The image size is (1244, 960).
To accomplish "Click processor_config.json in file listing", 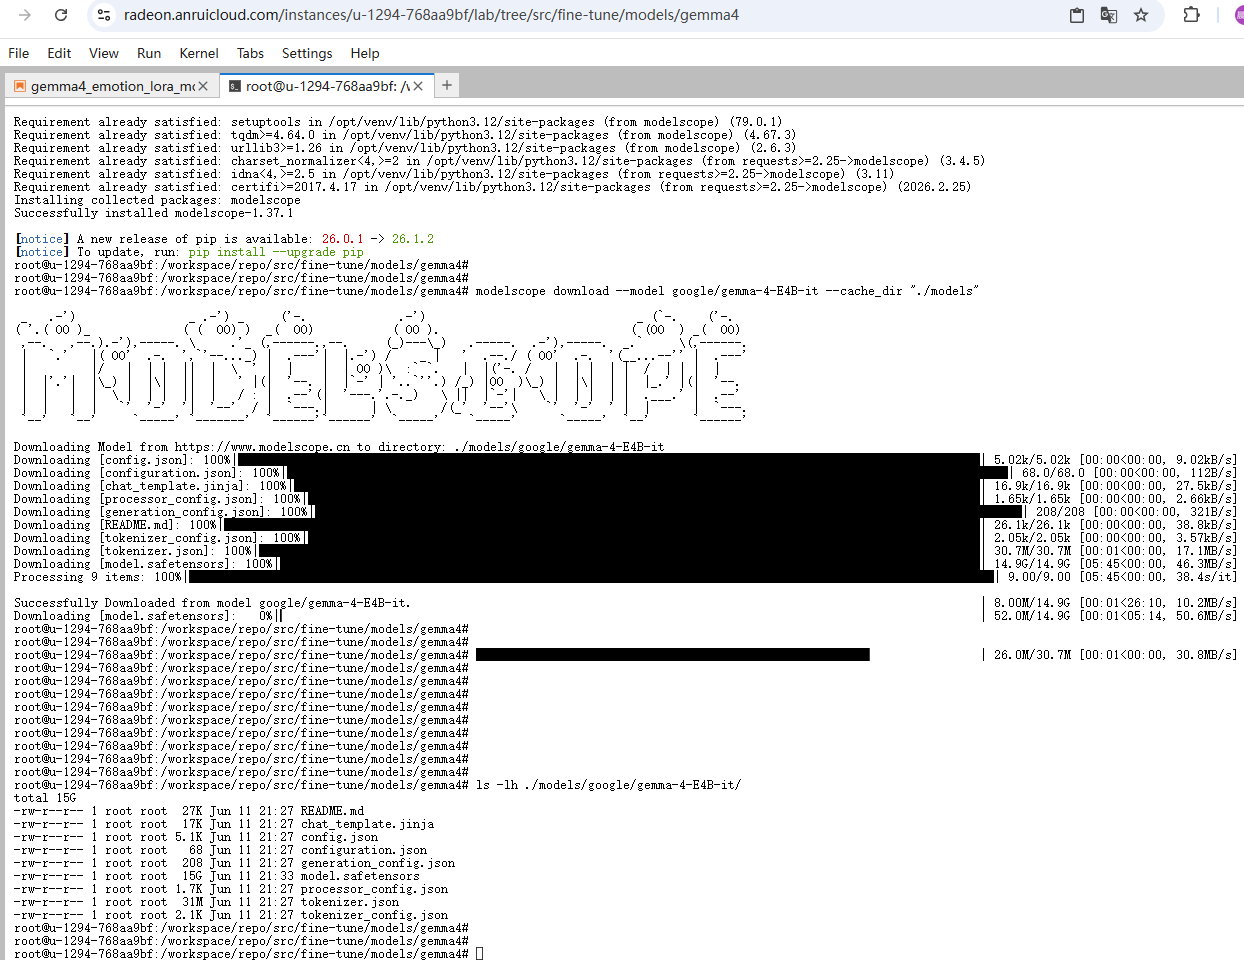I will tap(374, 889).
